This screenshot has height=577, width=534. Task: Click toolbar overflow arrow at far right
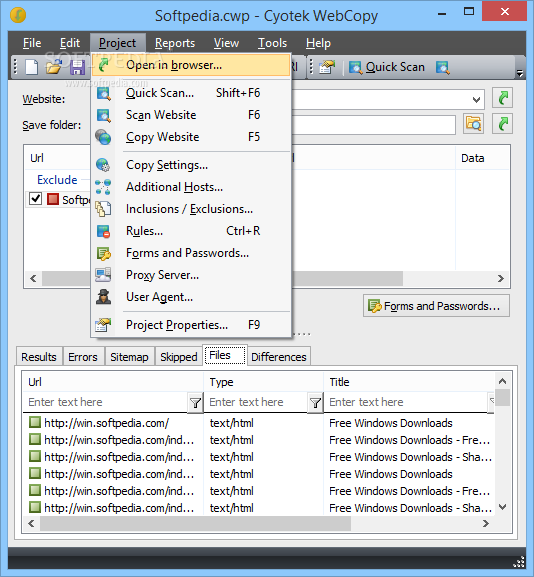point(520,73)
